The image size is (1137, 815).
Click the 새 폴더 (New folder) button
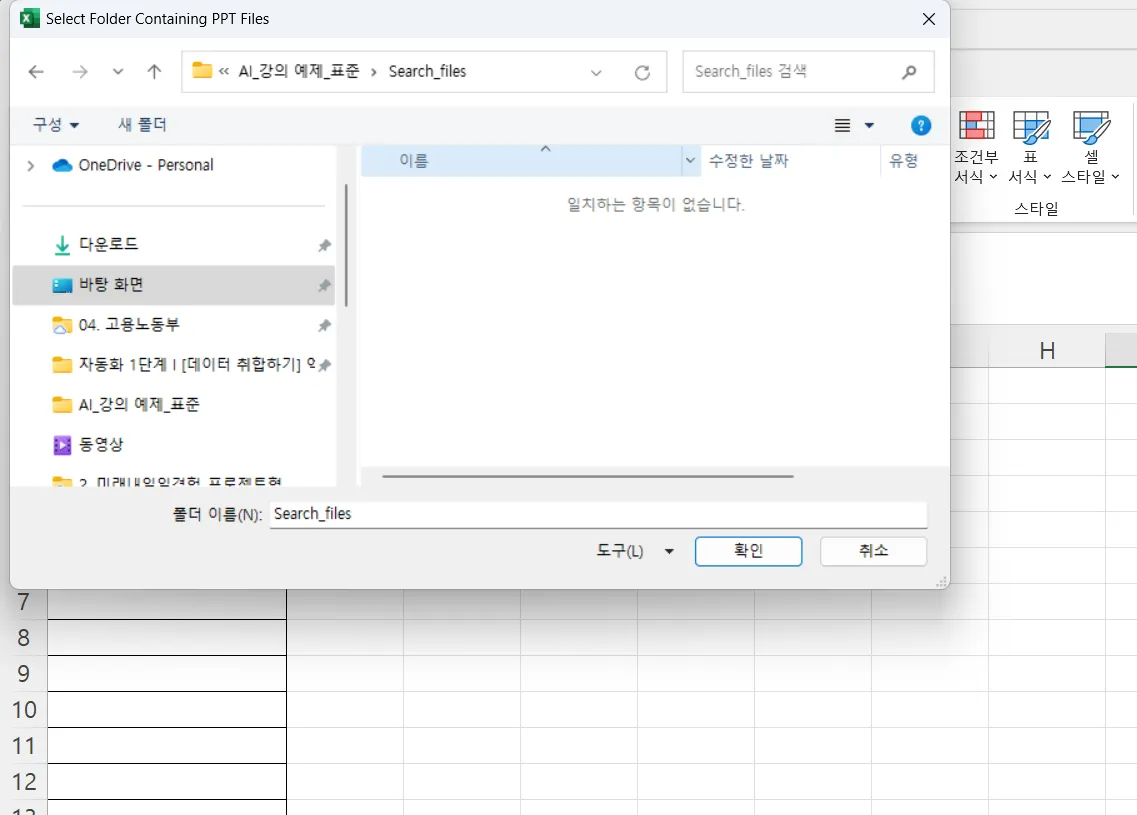(x=142, y=125)
